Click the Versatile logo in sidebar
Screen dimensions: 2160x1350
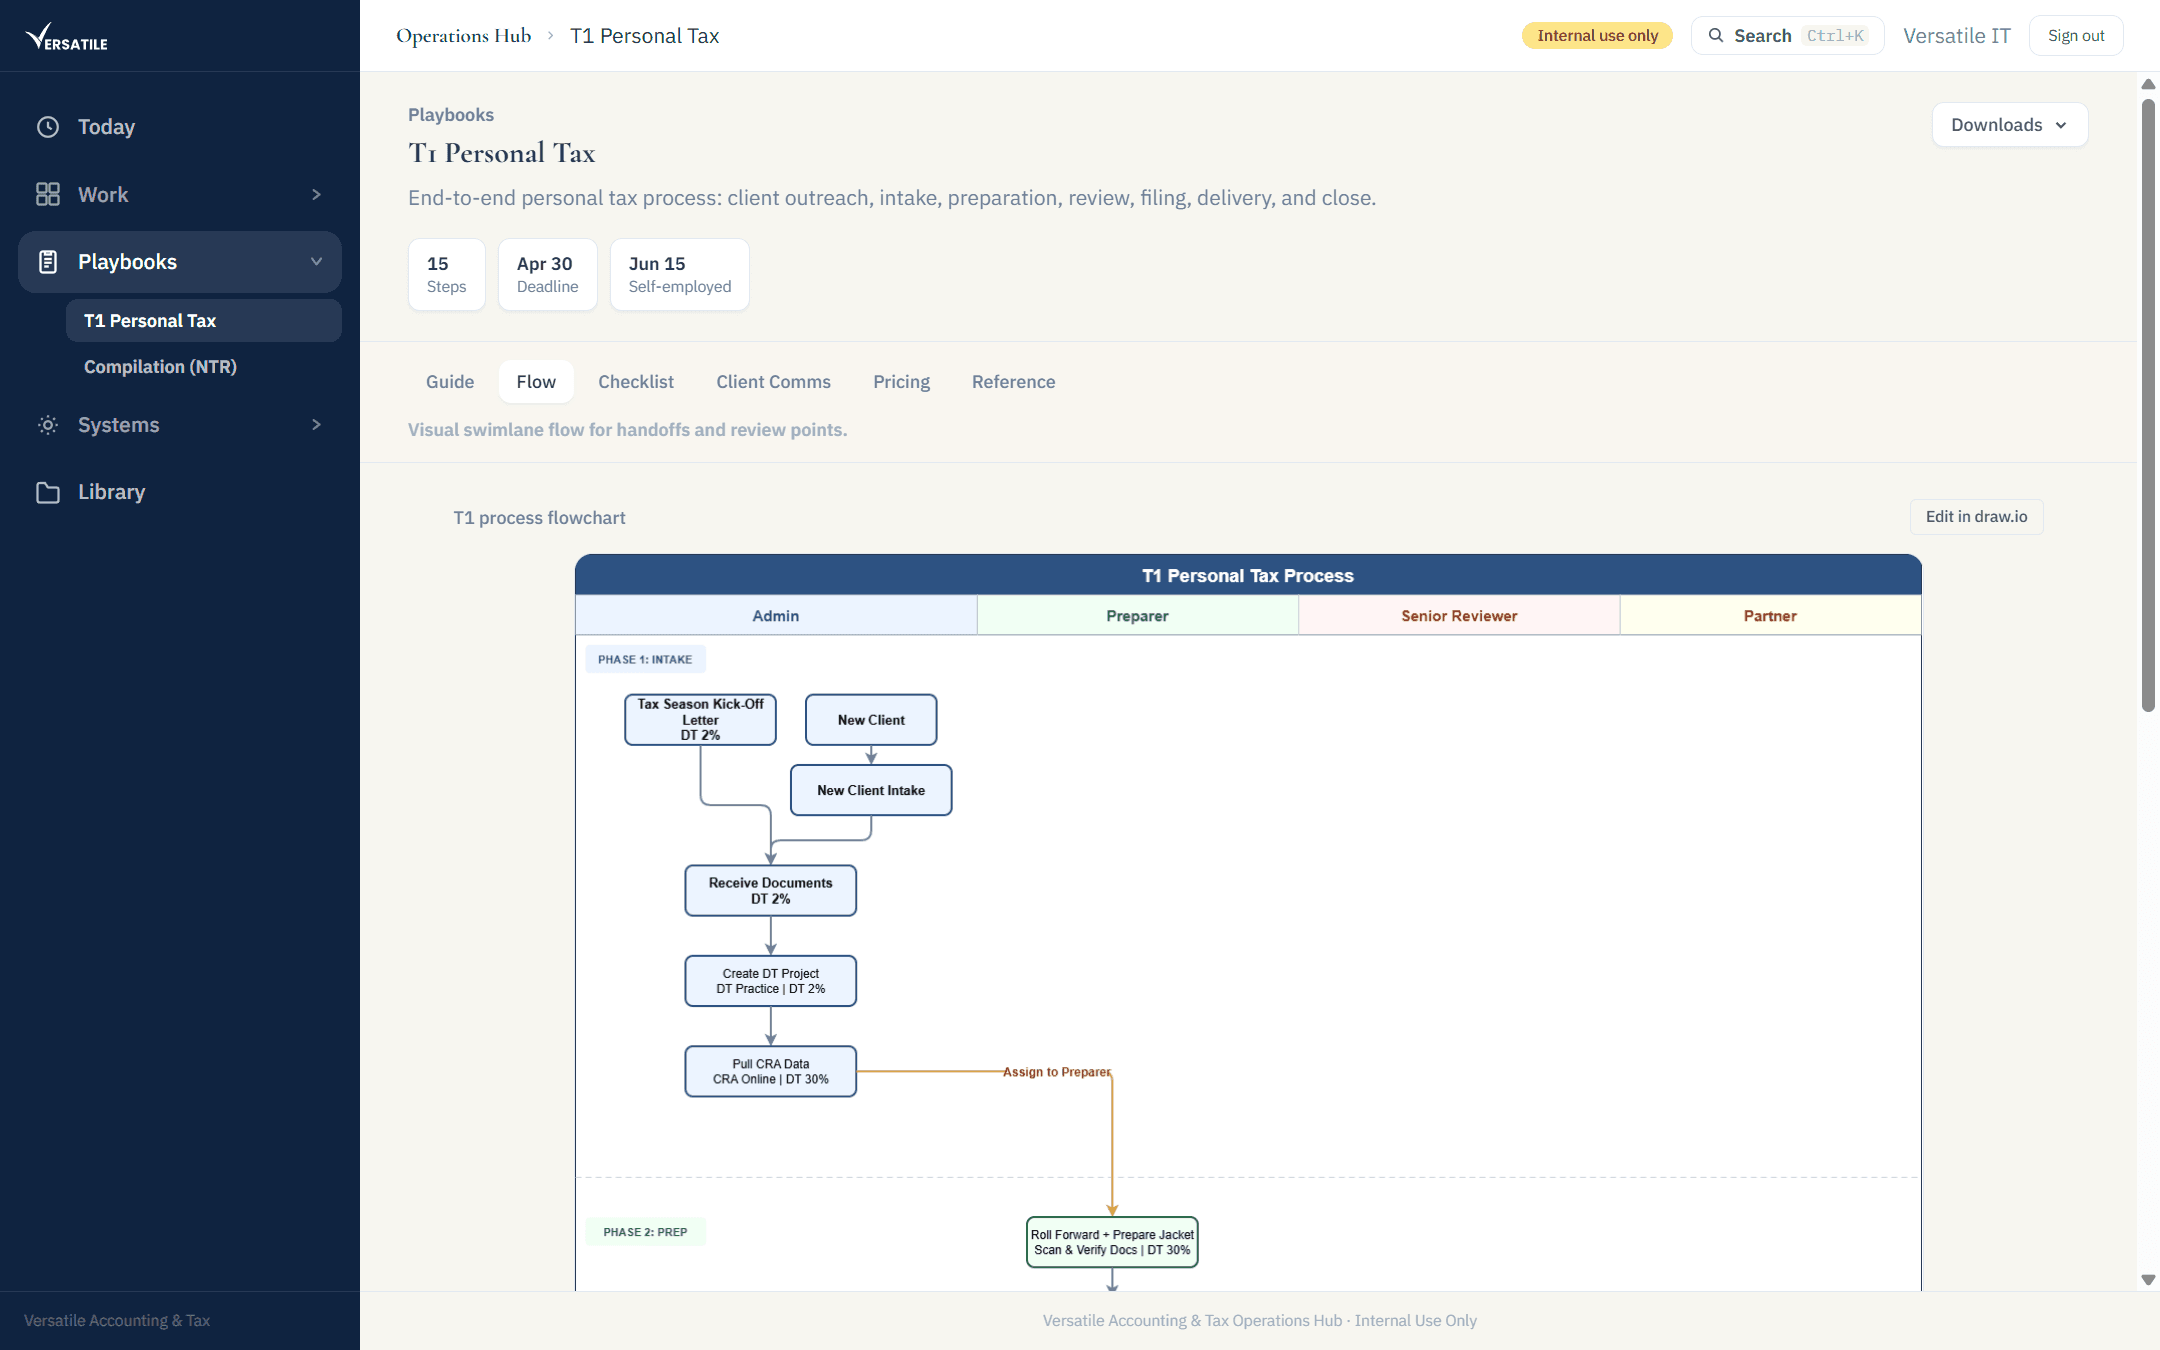click(x=66, y=37)
